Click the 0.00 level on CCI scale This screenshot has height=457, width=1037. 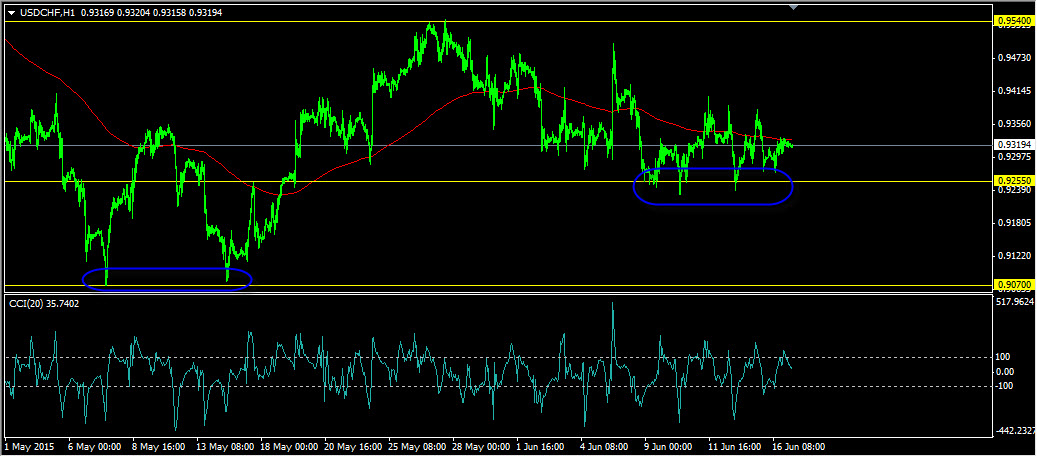tap(1004, 372)
